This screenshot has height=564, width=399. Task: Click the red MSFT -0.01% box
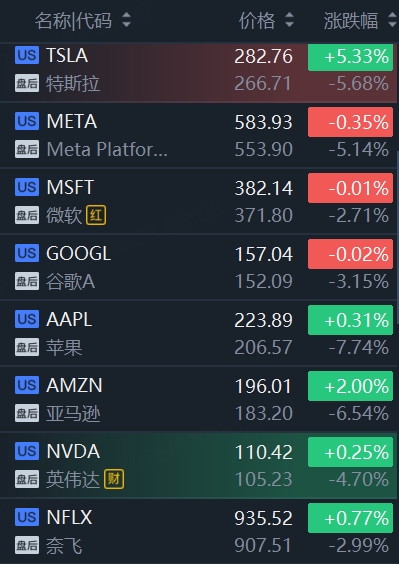tap(350, 188)
